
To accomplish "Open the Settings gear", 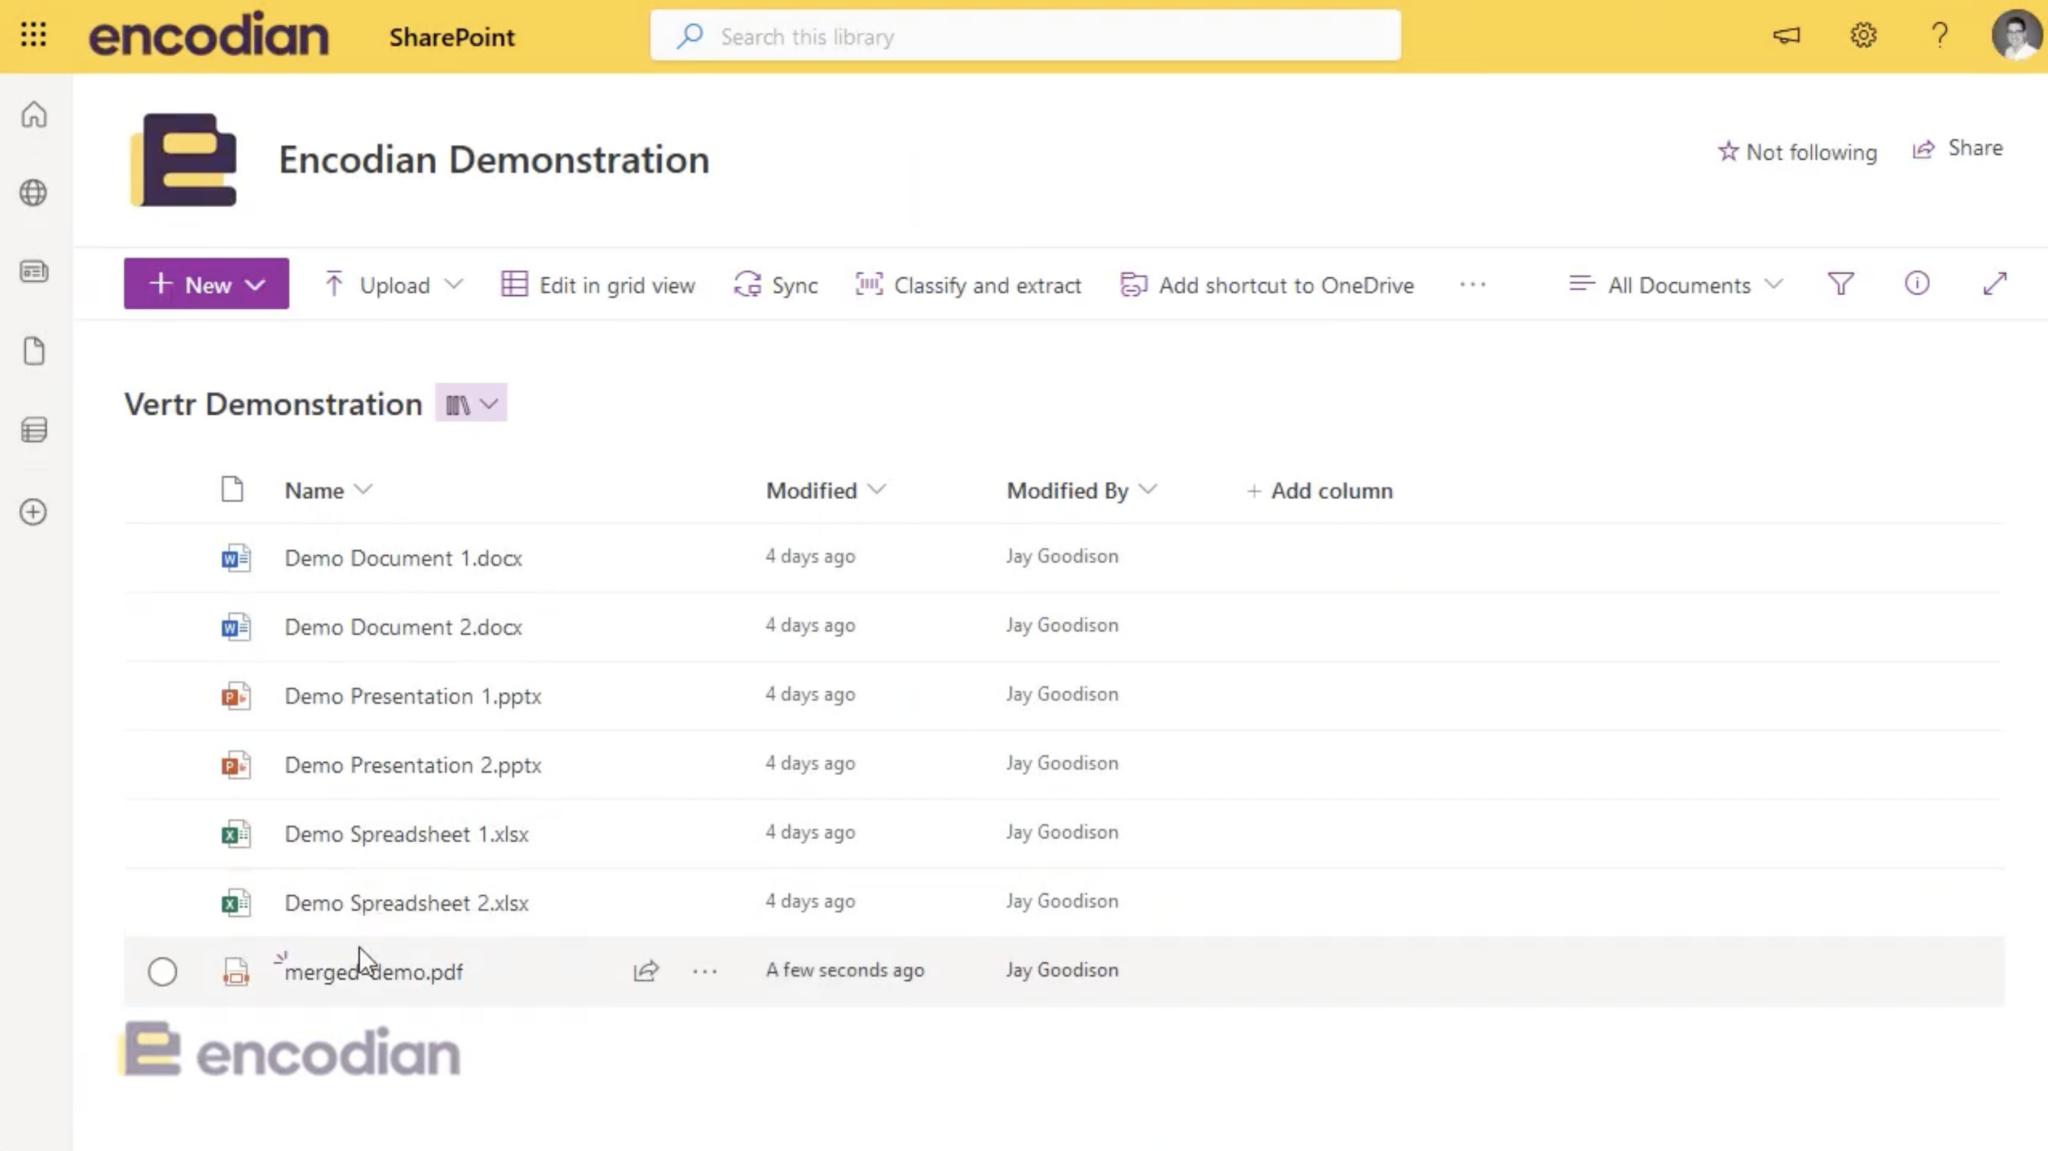I will click(1862, 36).
